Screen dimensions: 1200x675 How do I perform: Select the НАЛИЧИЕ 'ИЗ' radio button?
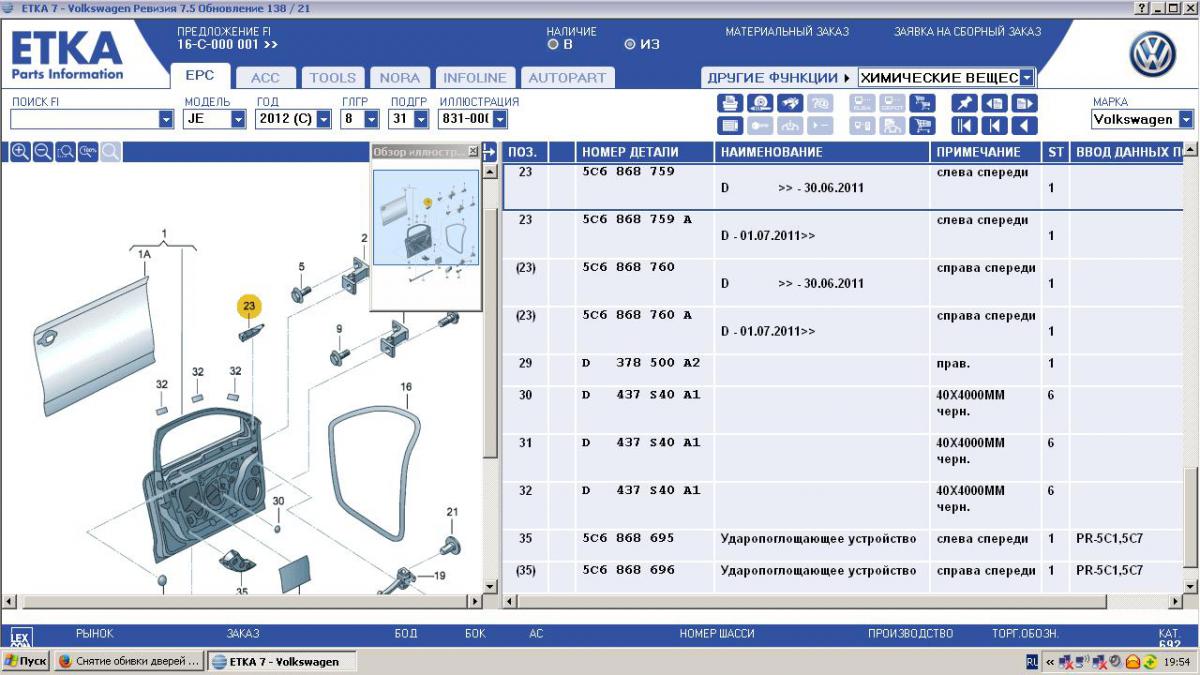[x=629, y=44]
